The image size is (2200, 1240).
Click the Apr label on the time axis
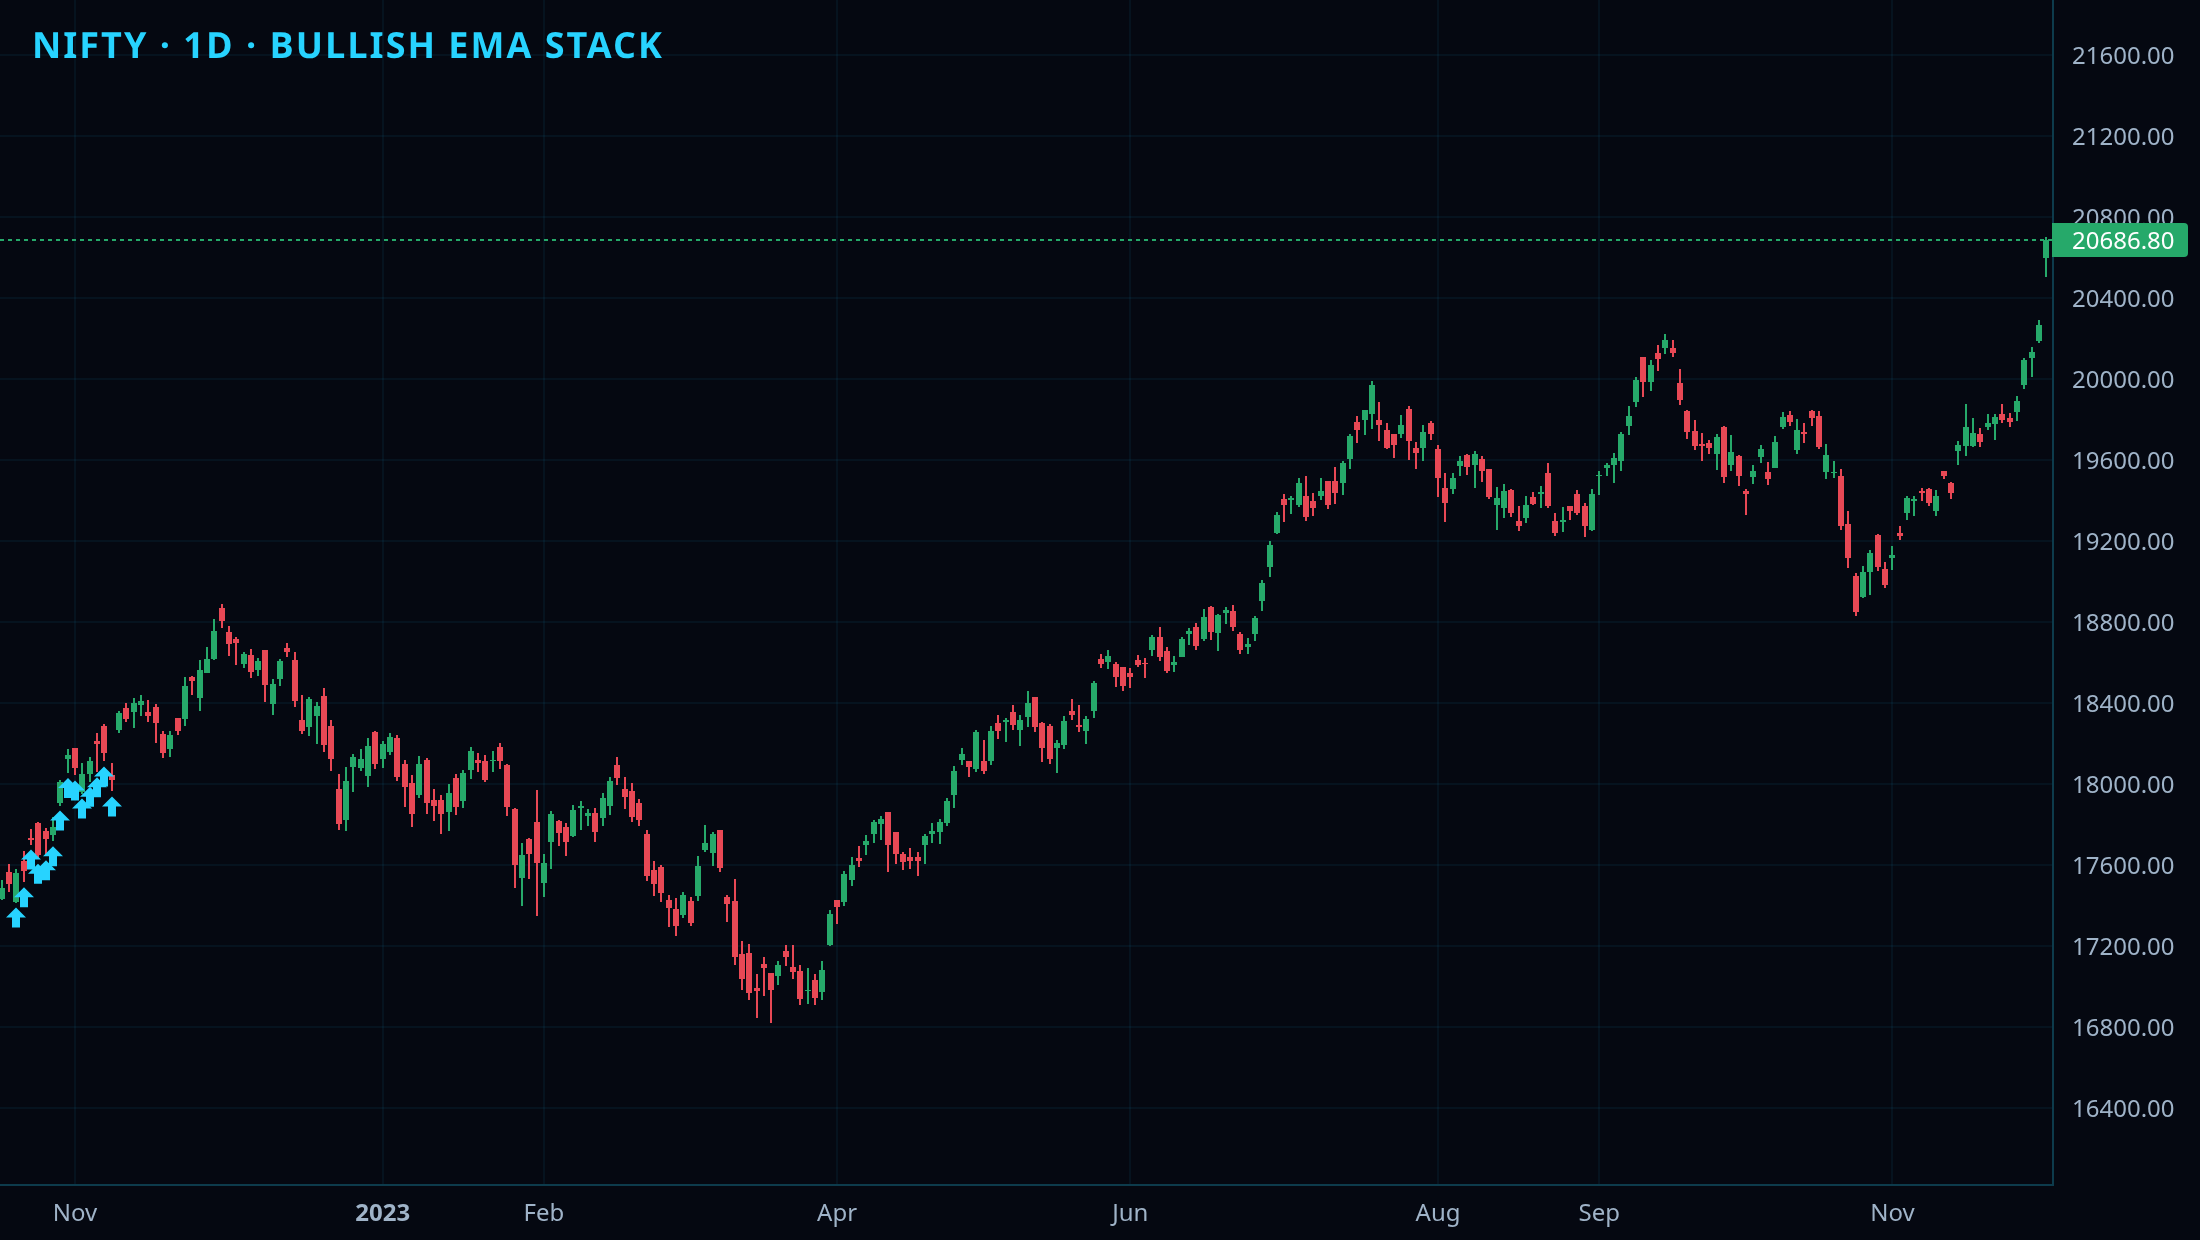pyautogui.click(x=836, y=1213)
